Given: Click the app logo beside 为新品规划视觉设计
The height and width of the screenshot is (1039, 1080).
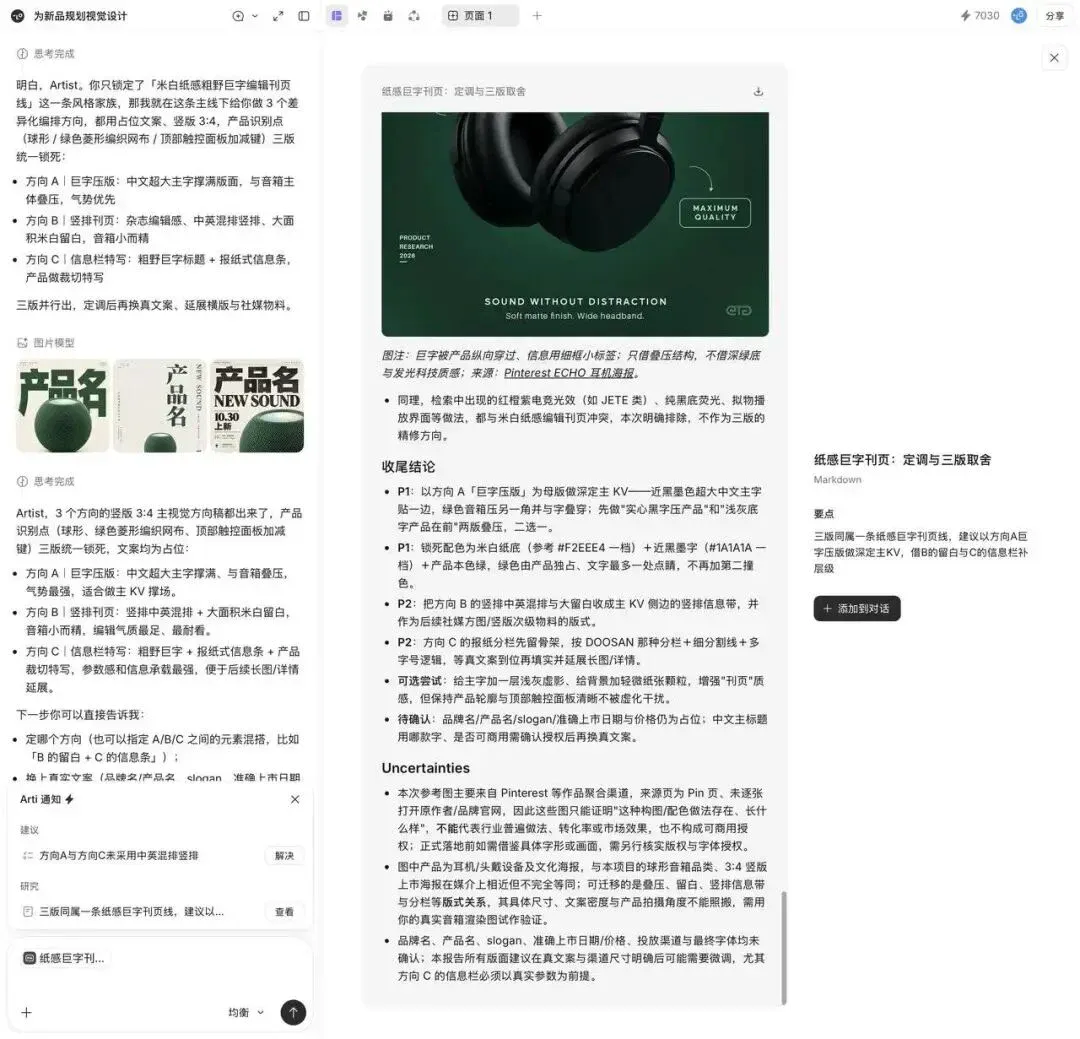Looking at the screenshot, I should click(x=17, y=16).
